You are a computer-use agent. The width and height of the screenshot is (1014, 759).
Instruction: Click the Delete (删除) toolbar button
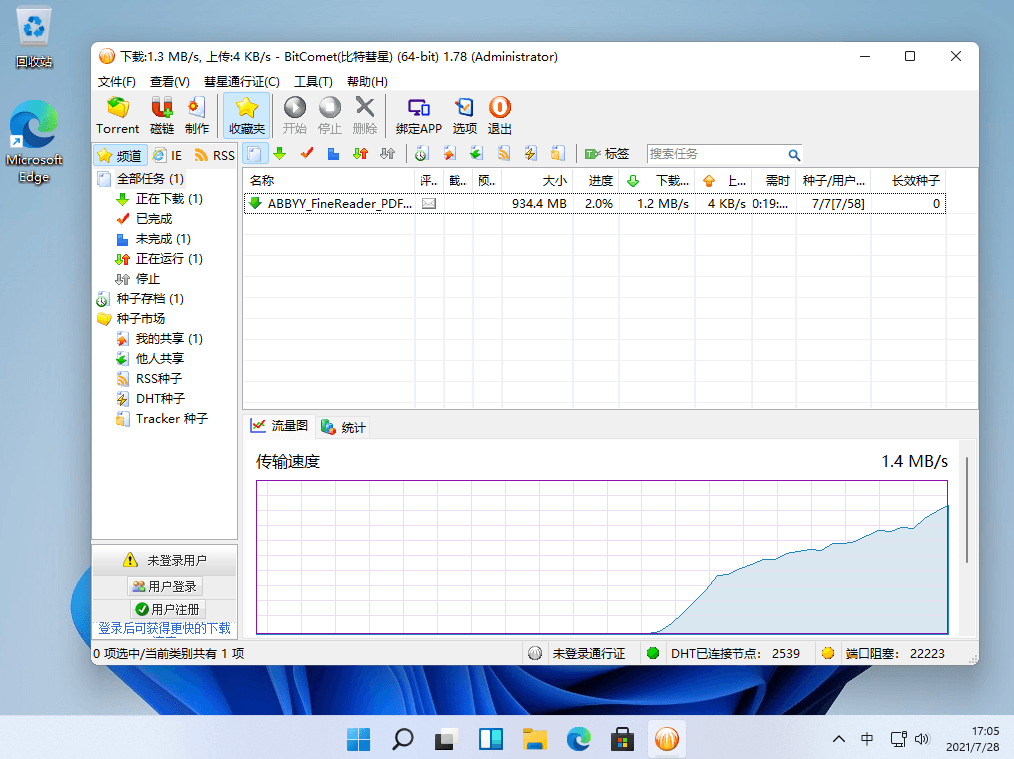[x=365, y=115]
